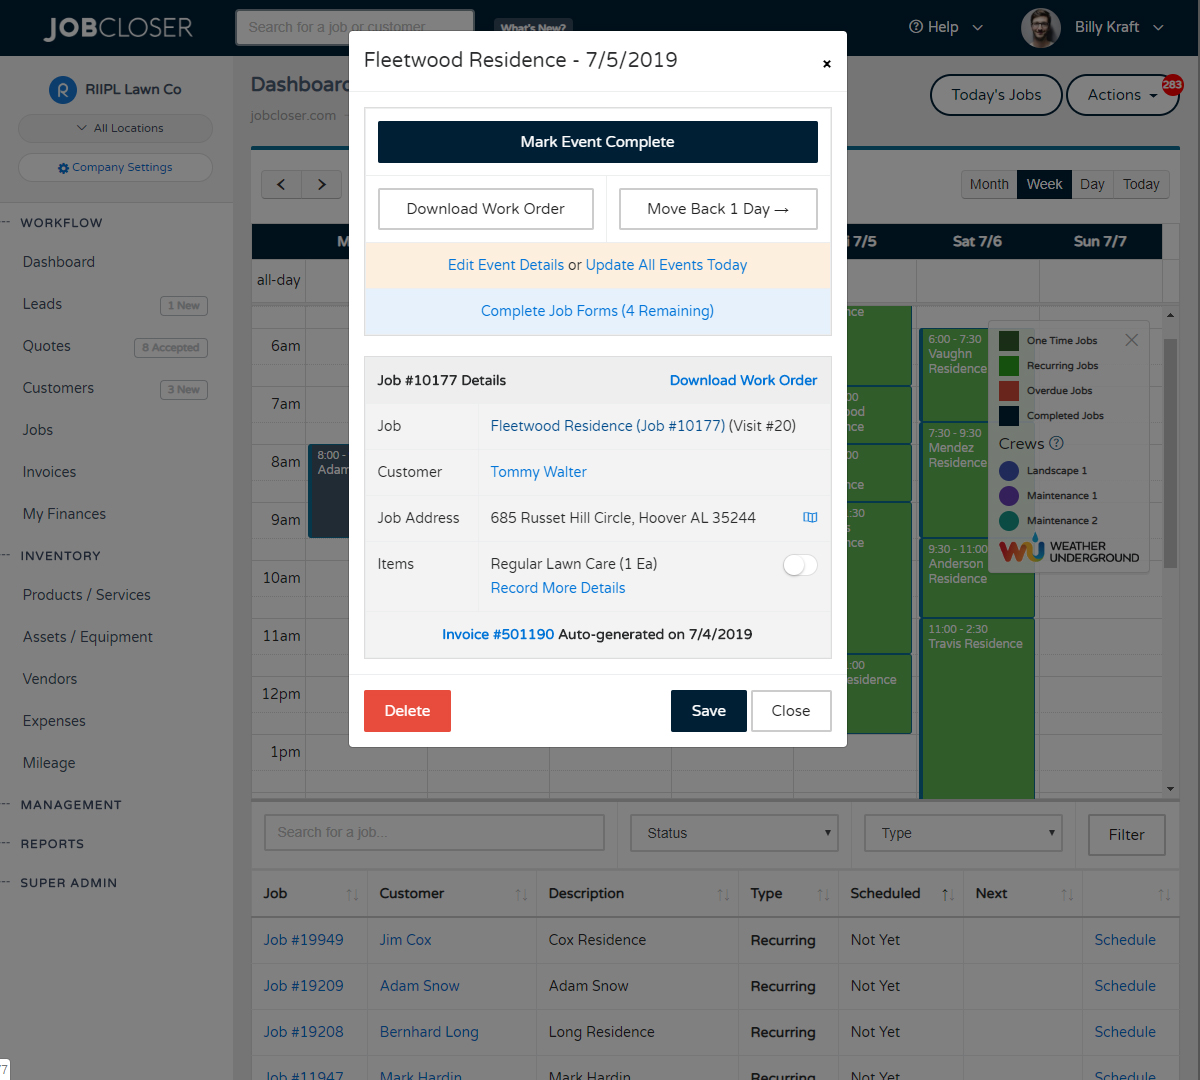
Task: Sort job table by Customer column
Action: [x=521, y=894]
